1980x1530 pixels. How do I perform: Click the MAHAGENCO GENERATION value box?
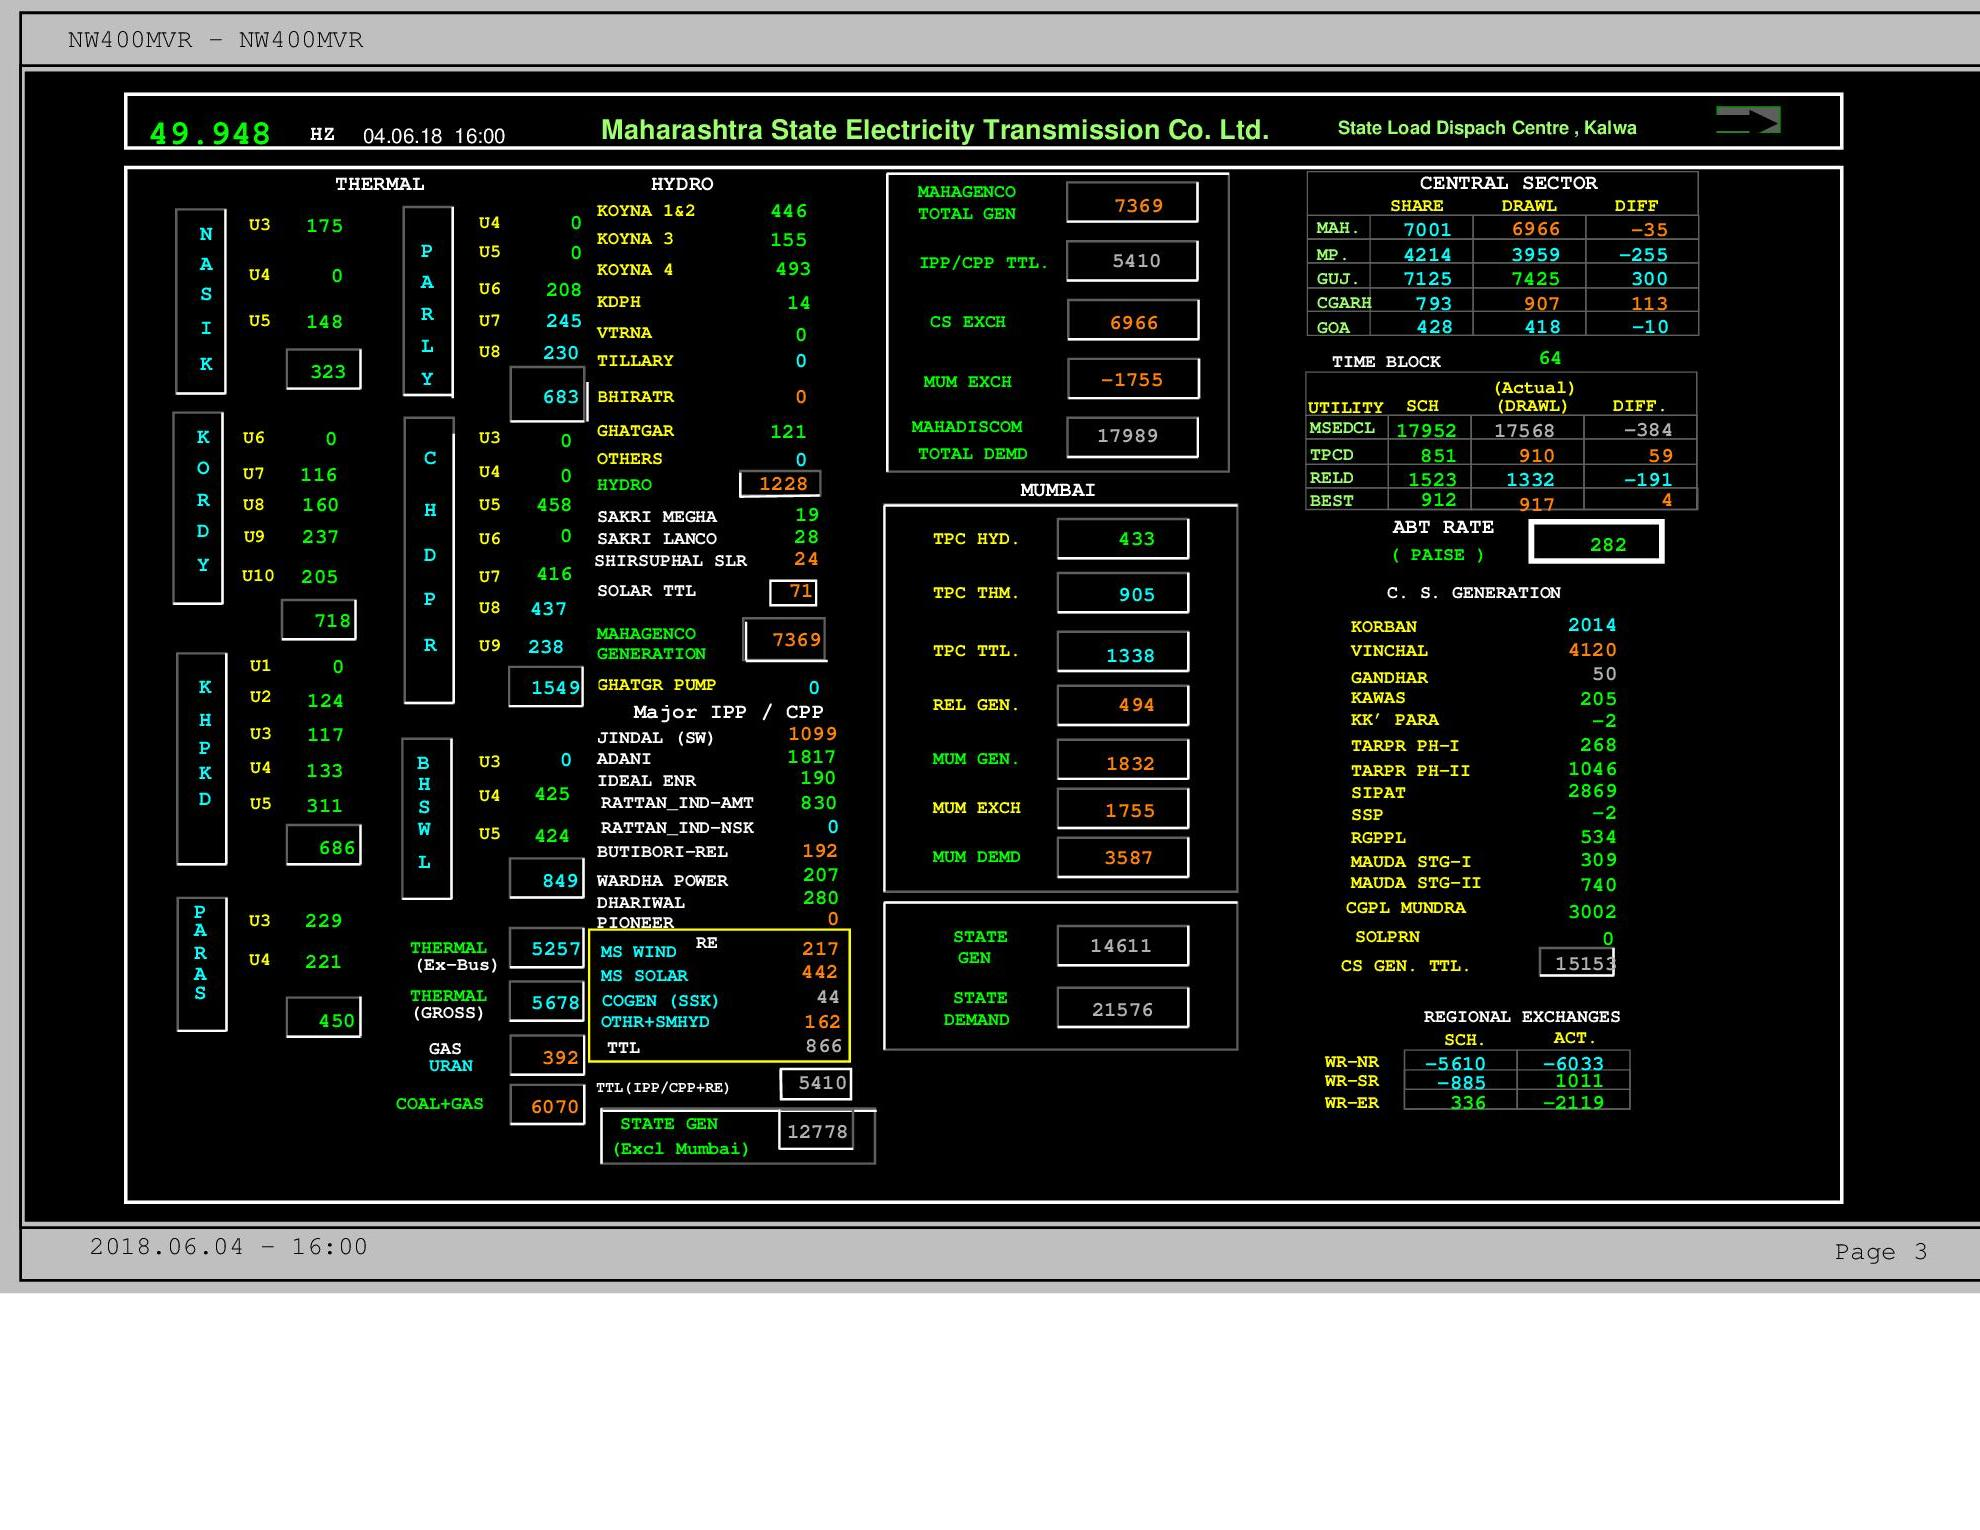[785, 640]
